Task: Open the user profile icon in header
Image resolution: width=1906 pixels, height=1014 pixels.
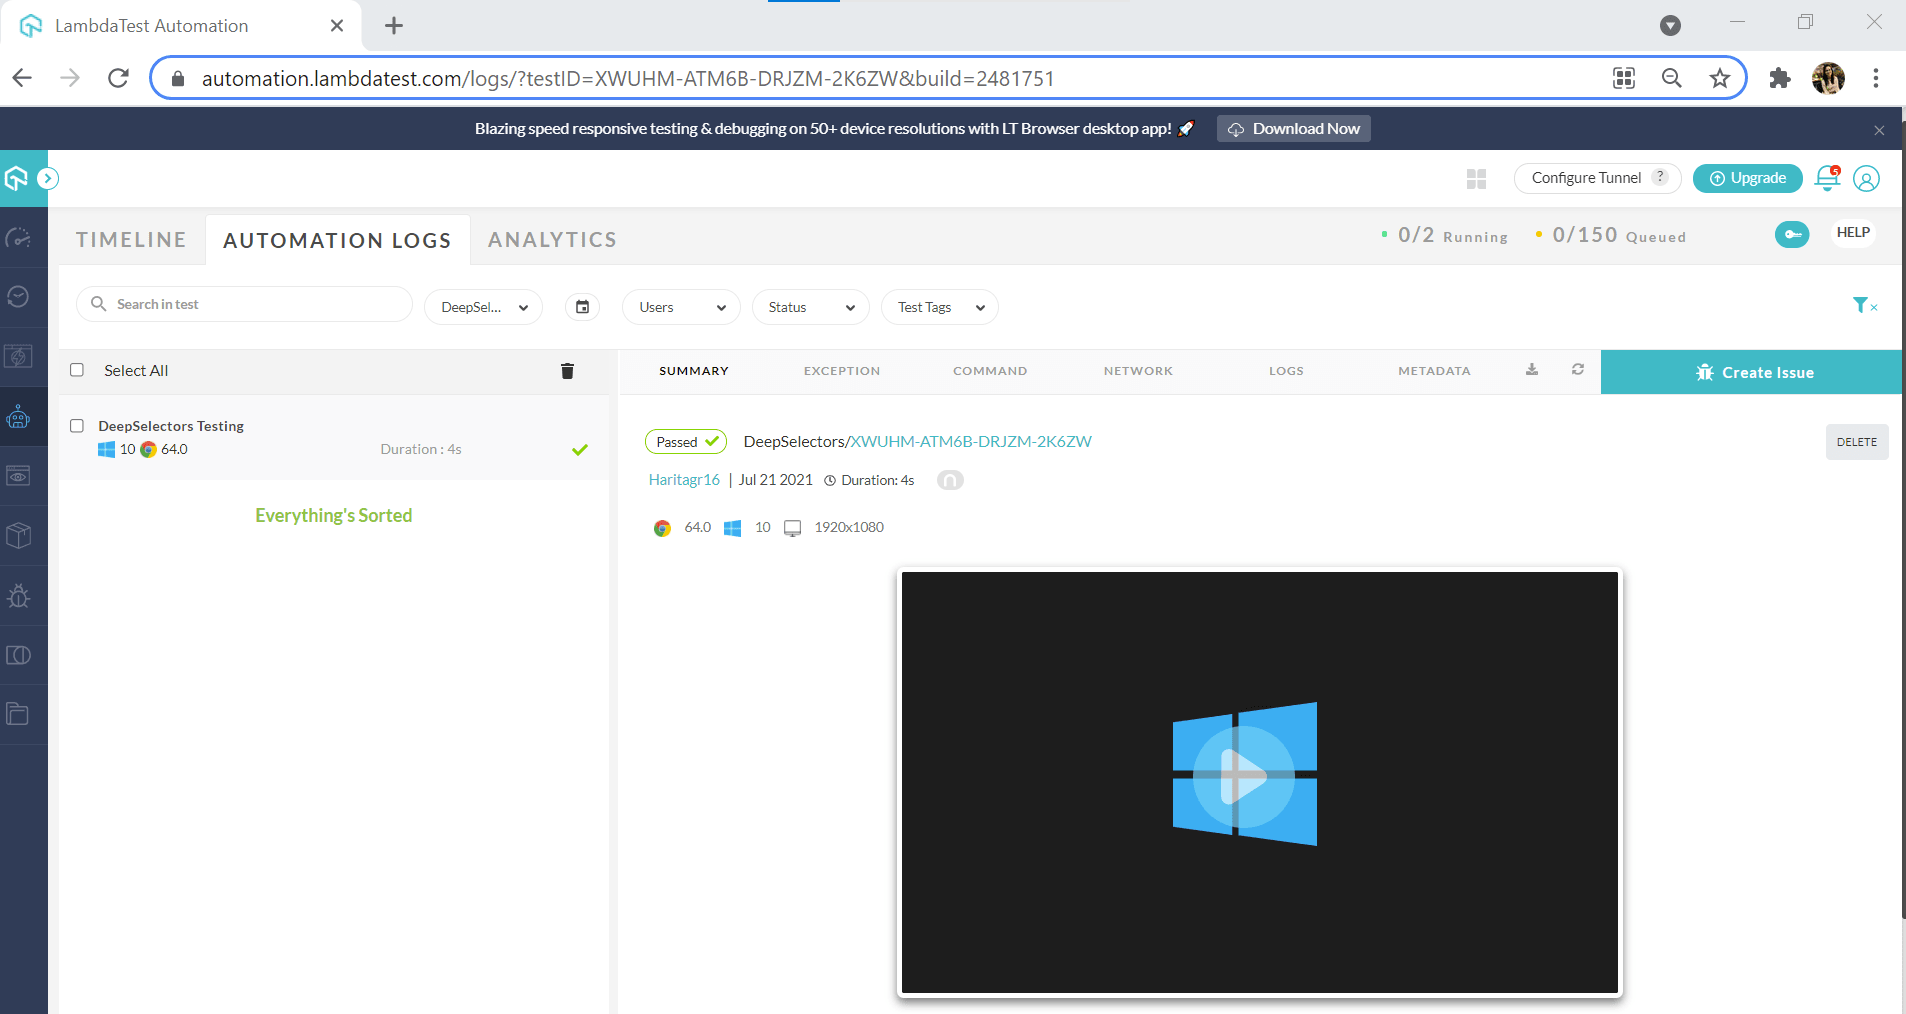Action: (1866, 178)
